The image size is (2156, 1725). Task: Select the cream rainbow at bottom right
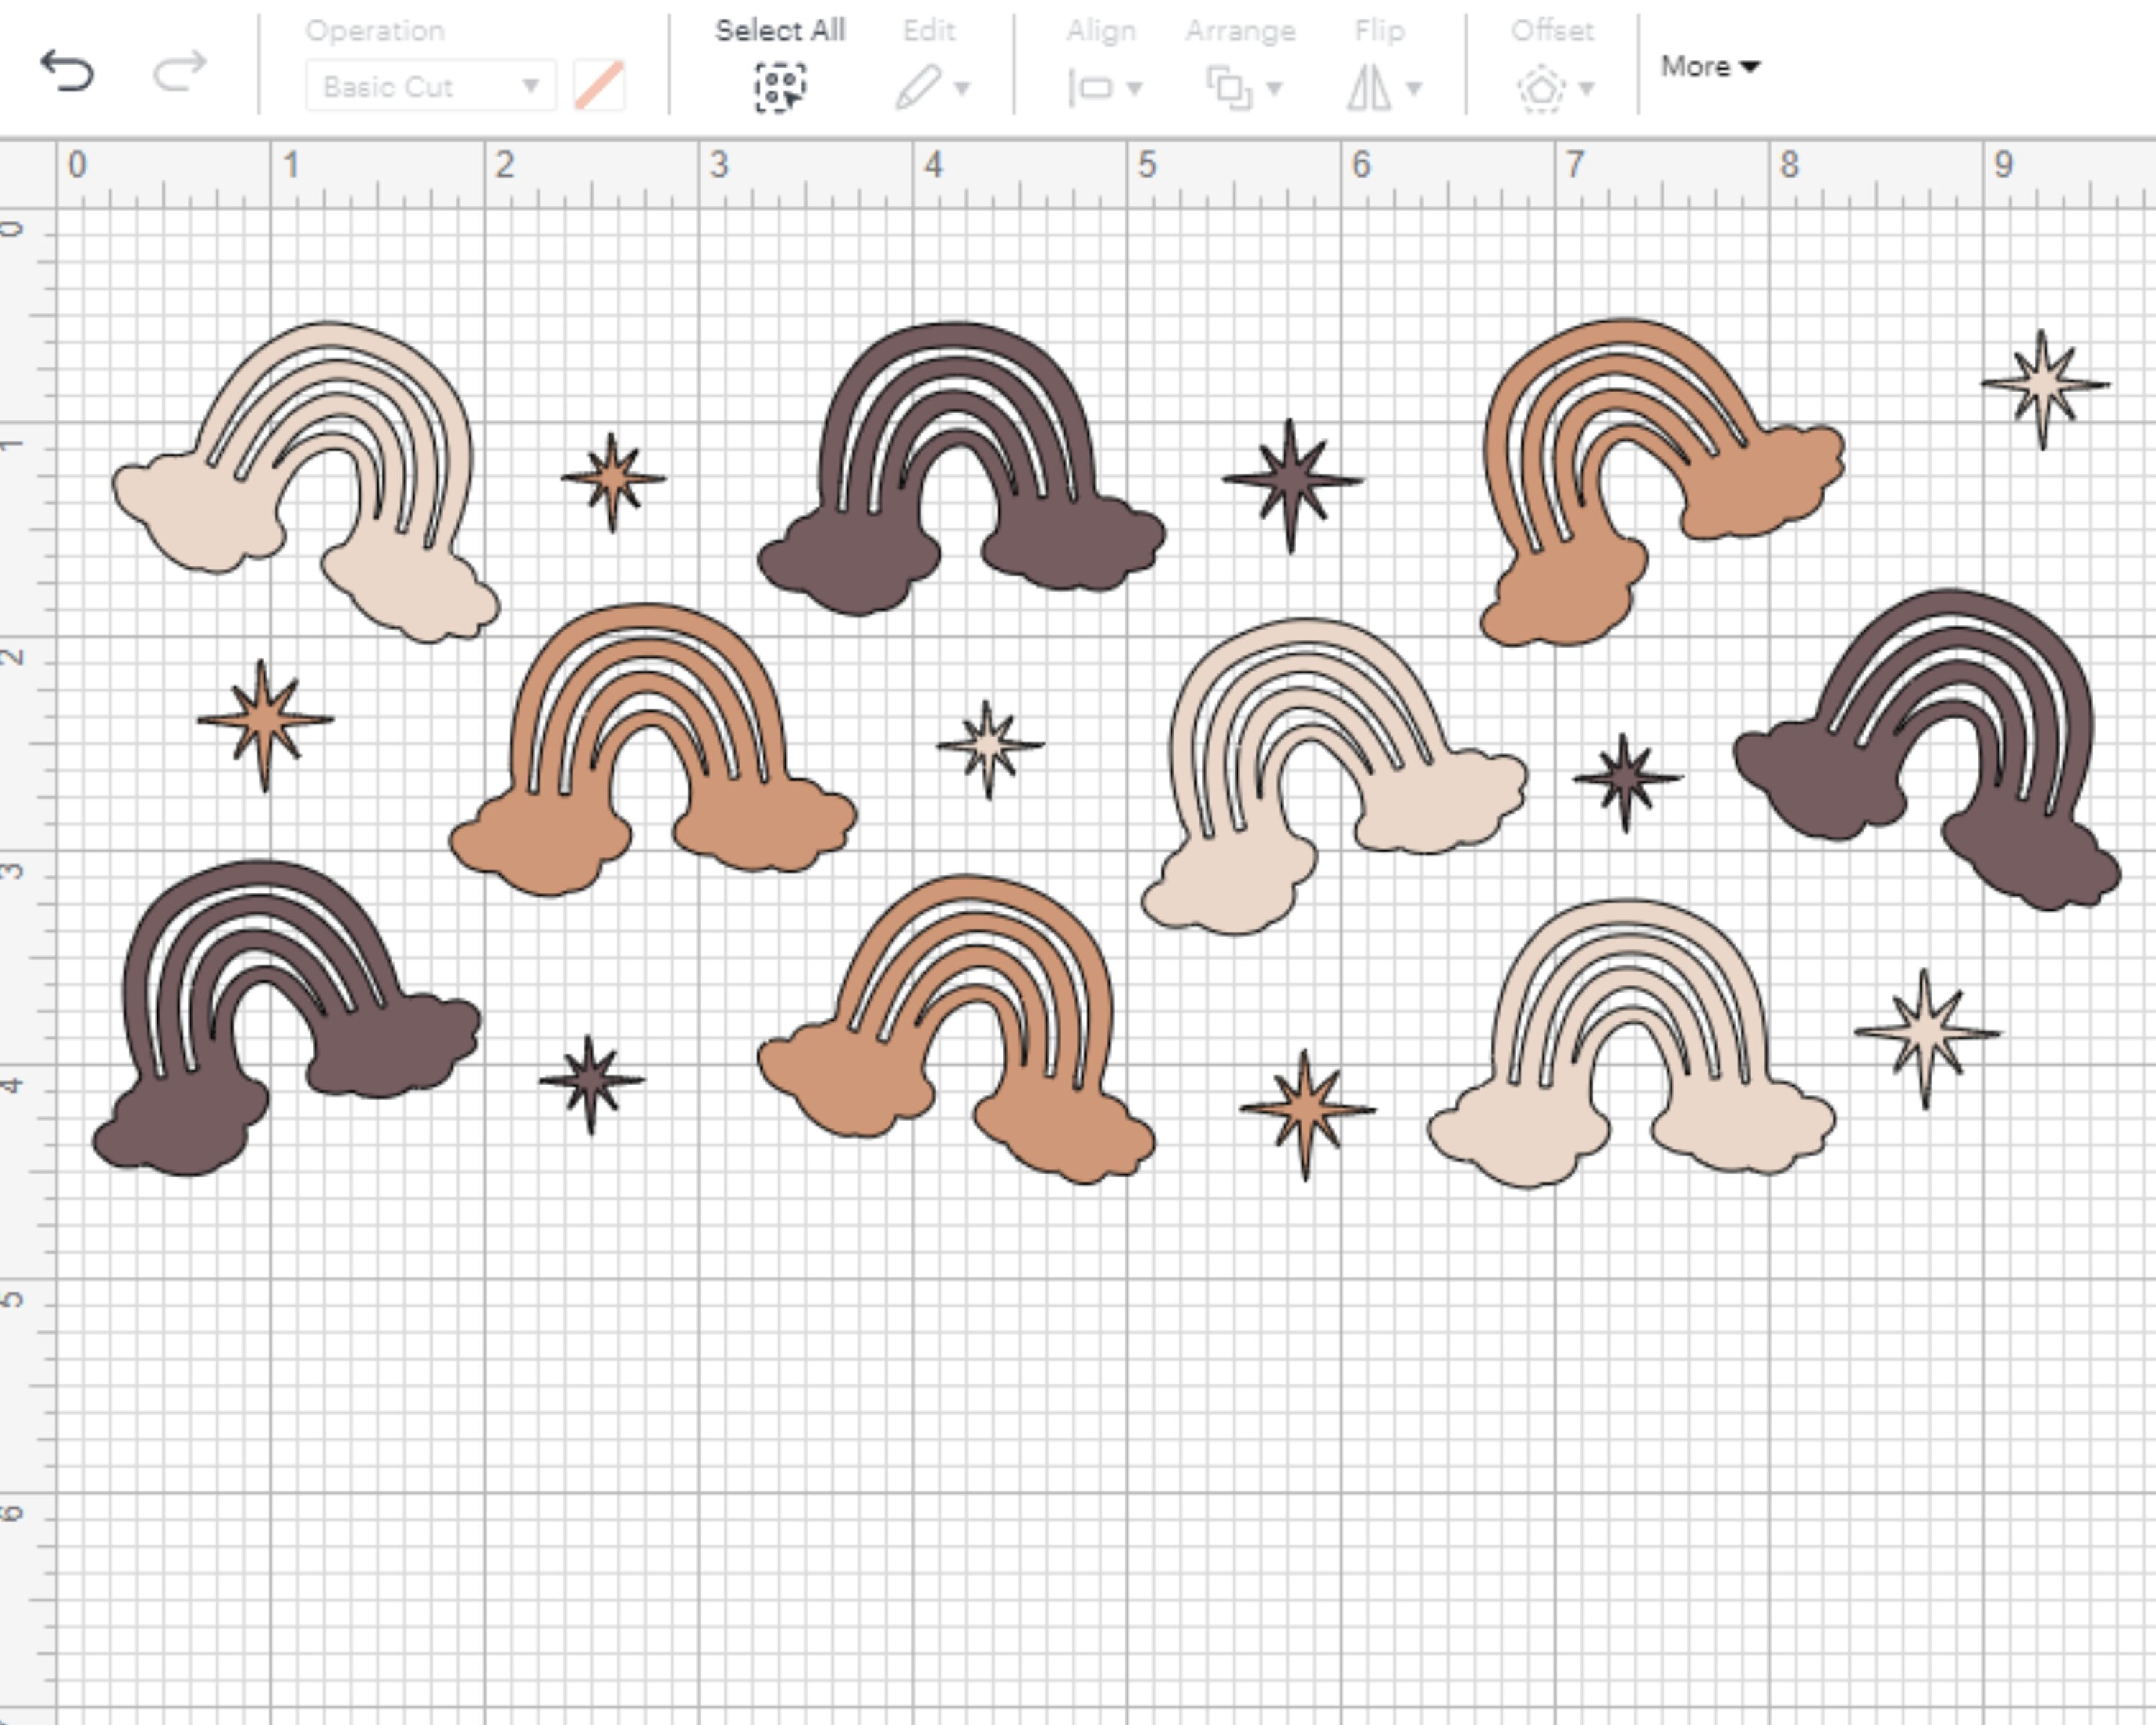point(1631,1044)
